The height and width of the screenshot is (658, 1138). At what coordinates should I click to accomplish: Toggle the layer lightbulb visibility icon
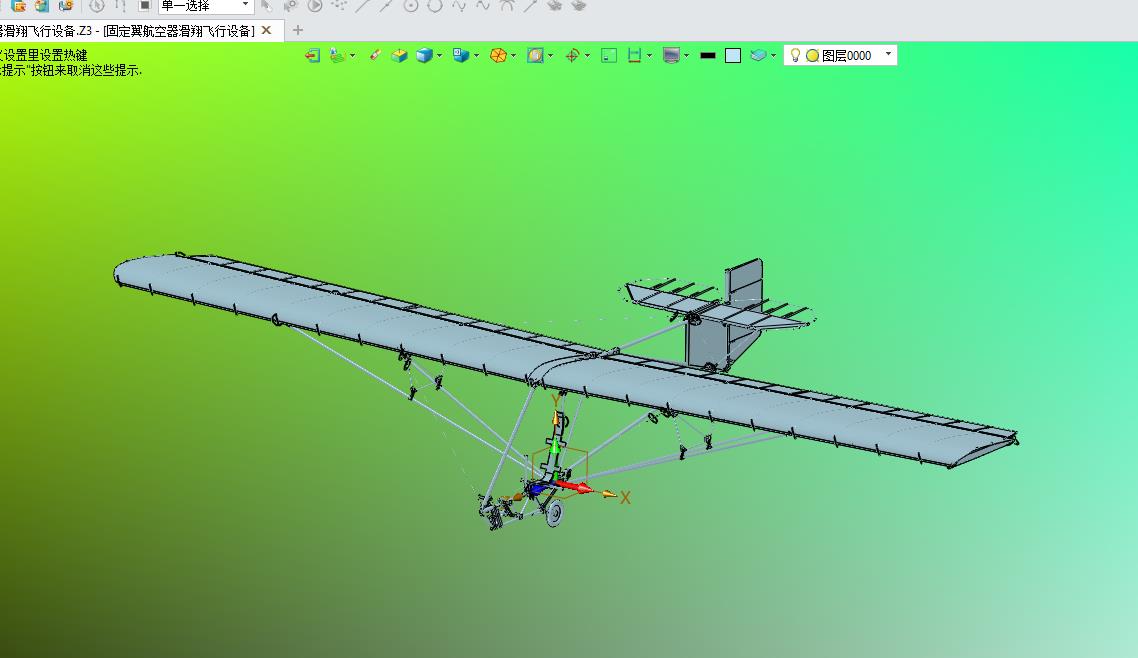(x=795, y=55)
